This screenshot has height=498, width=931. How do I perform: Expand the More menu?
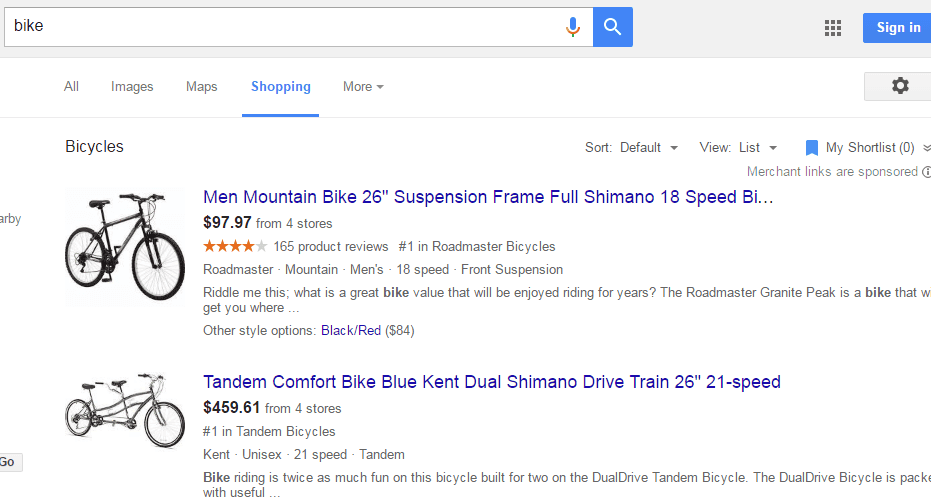pyautogui.click(x=363, y=87)
